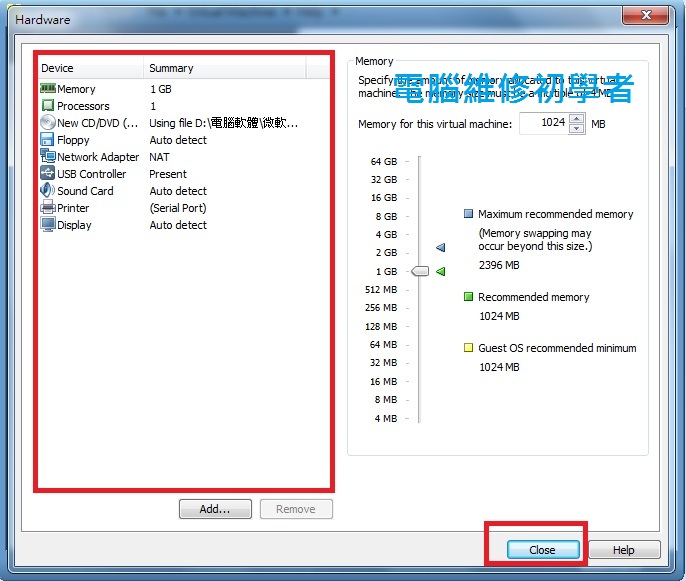Click the 'Using file D:\' CD/DVD summary
686x581 pixels.
tap(223, 123)
